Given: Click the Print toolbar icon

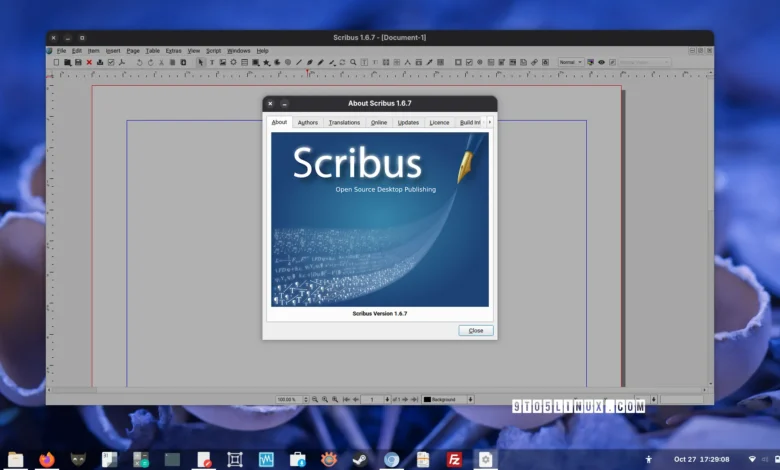Looking at the screenshot, I should (100, 62).
